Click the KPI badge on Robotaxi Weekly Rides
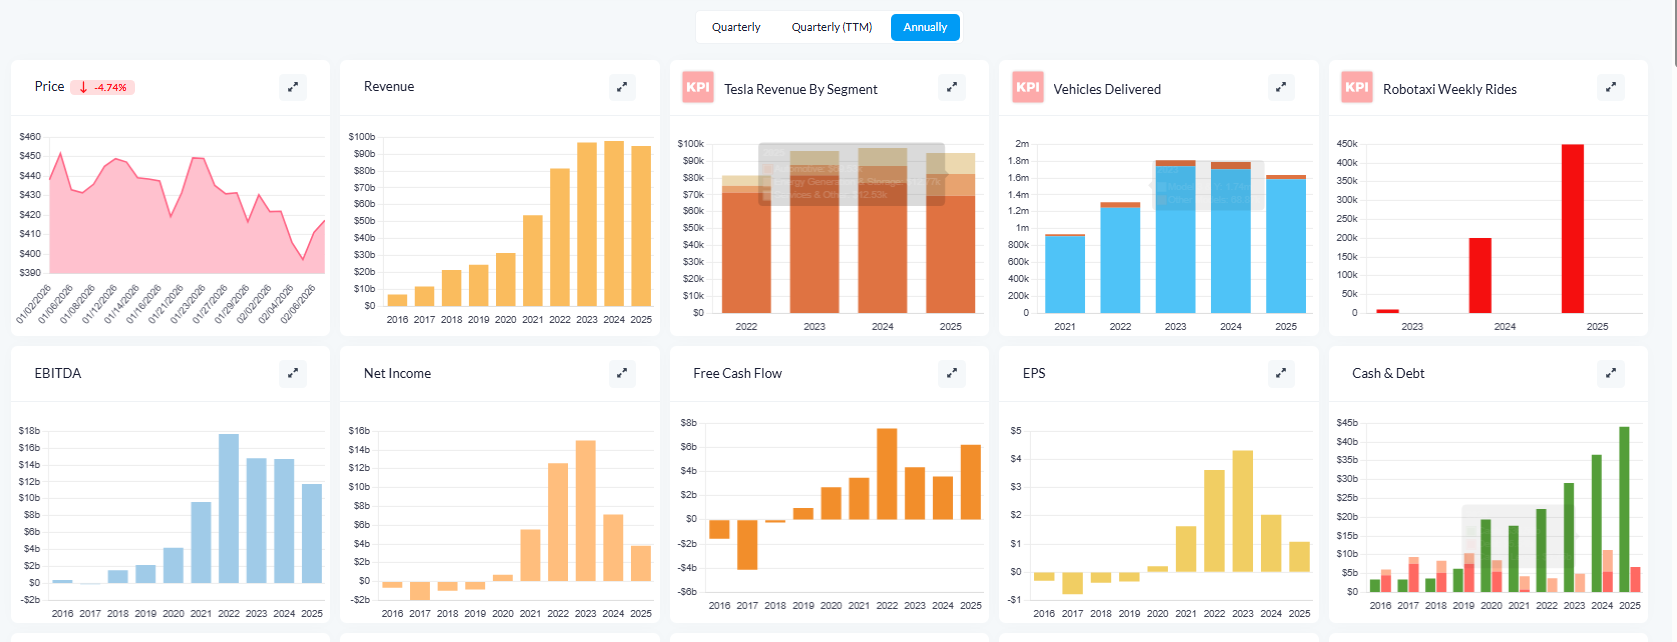 pyautogui.click(x=1357, y=87)
